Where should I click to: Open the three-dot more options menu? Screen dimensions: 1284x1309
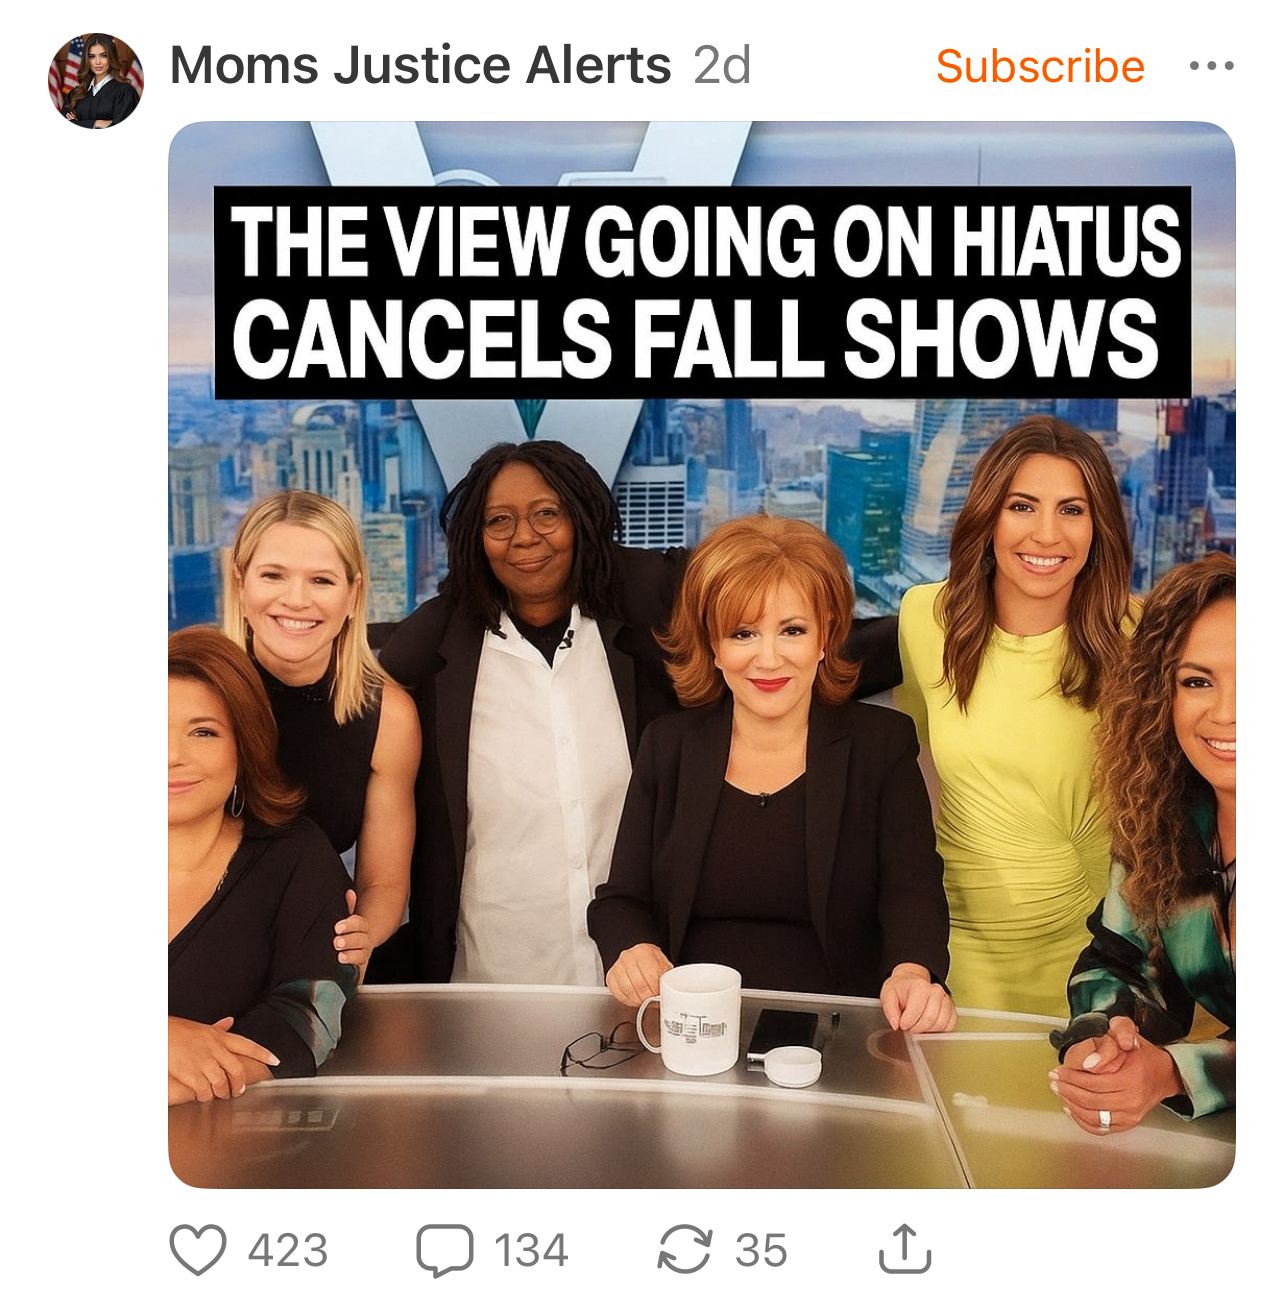coord(1211,67)
